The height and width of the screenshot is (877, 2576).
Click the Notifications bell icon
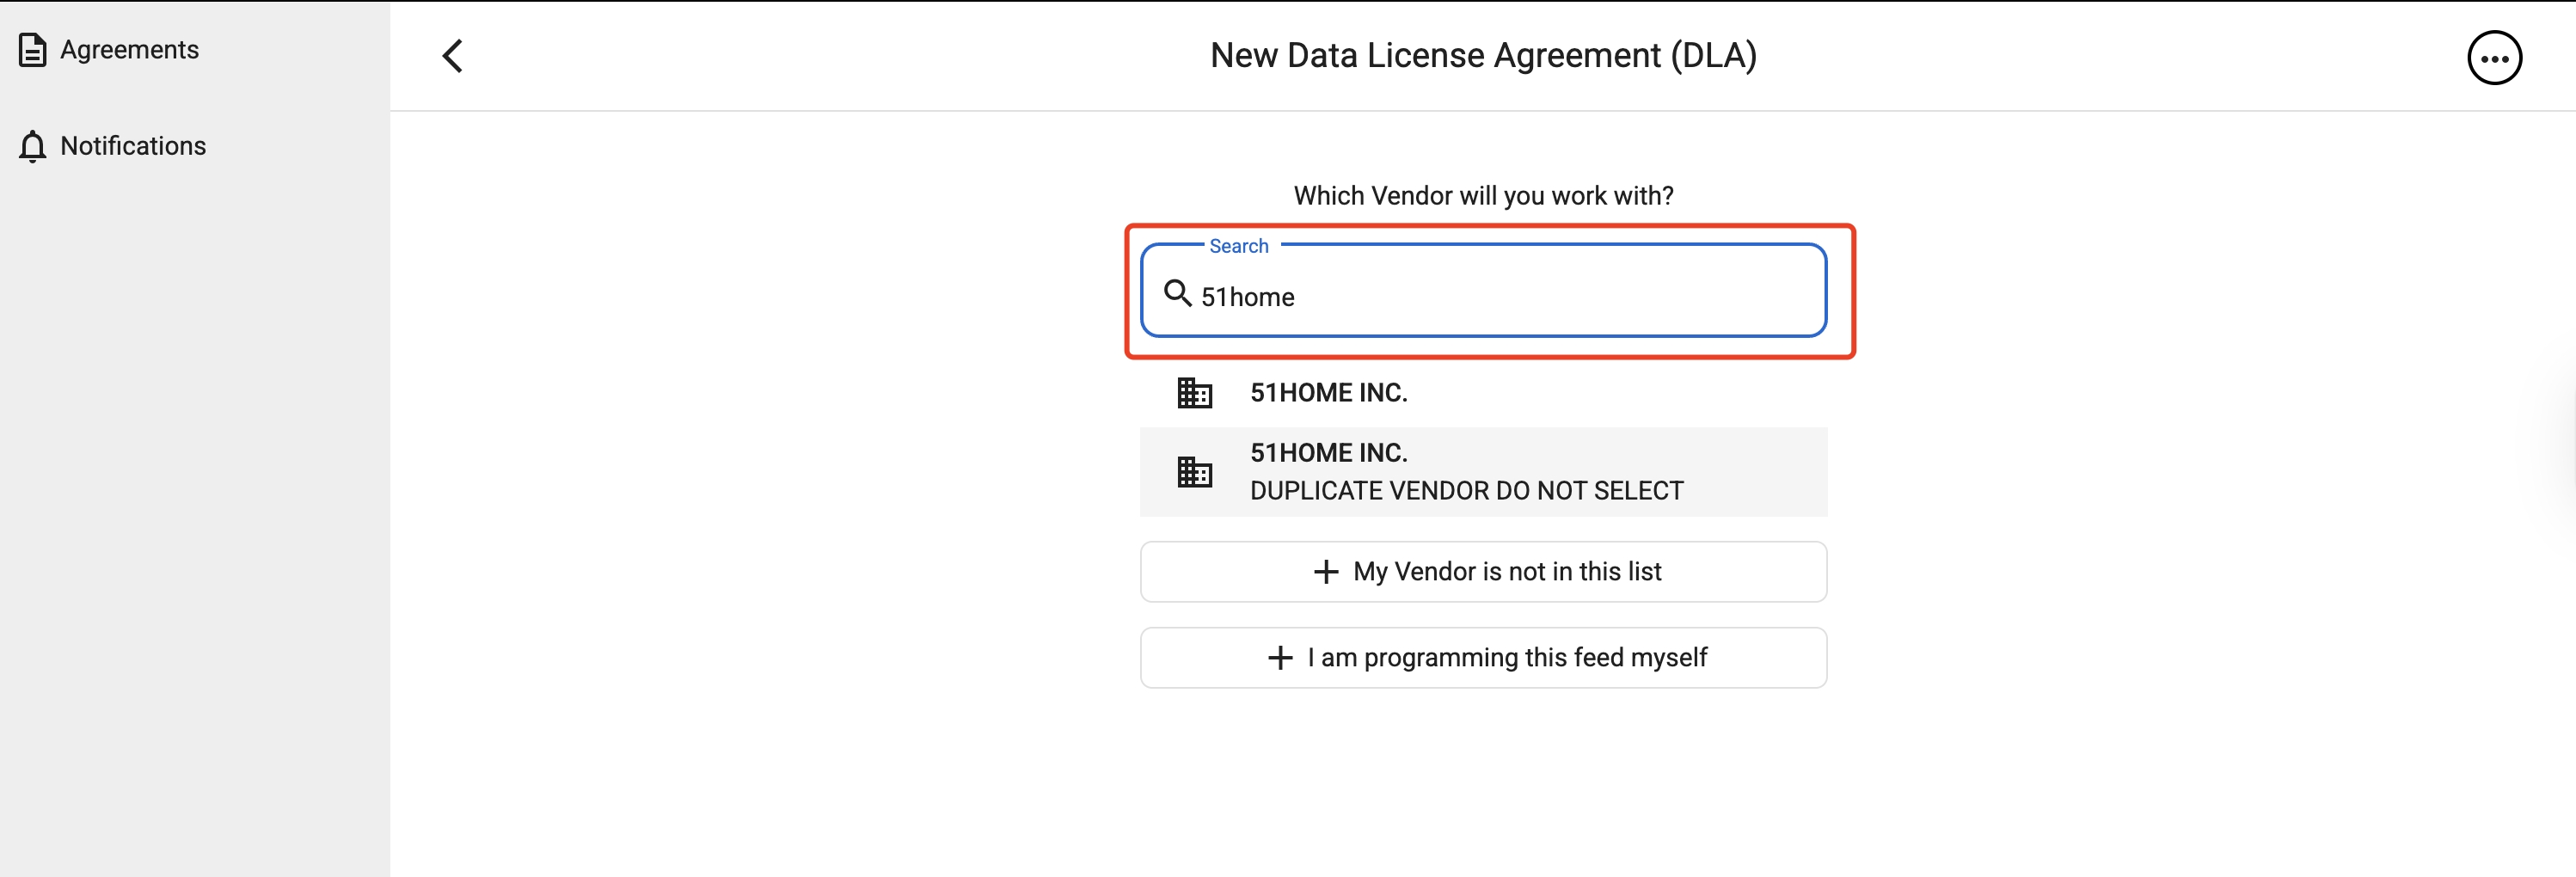(x=32, y=146)
